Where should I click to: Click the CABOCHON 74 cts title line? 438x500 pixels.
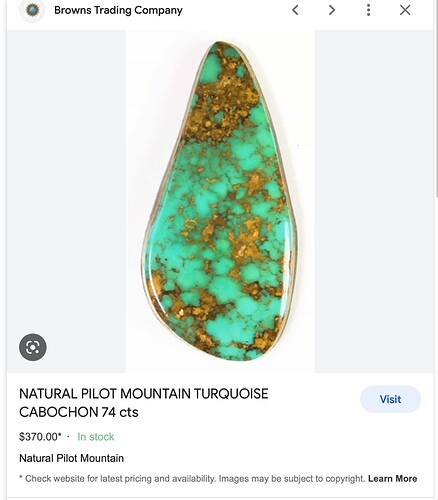(79, 412)
